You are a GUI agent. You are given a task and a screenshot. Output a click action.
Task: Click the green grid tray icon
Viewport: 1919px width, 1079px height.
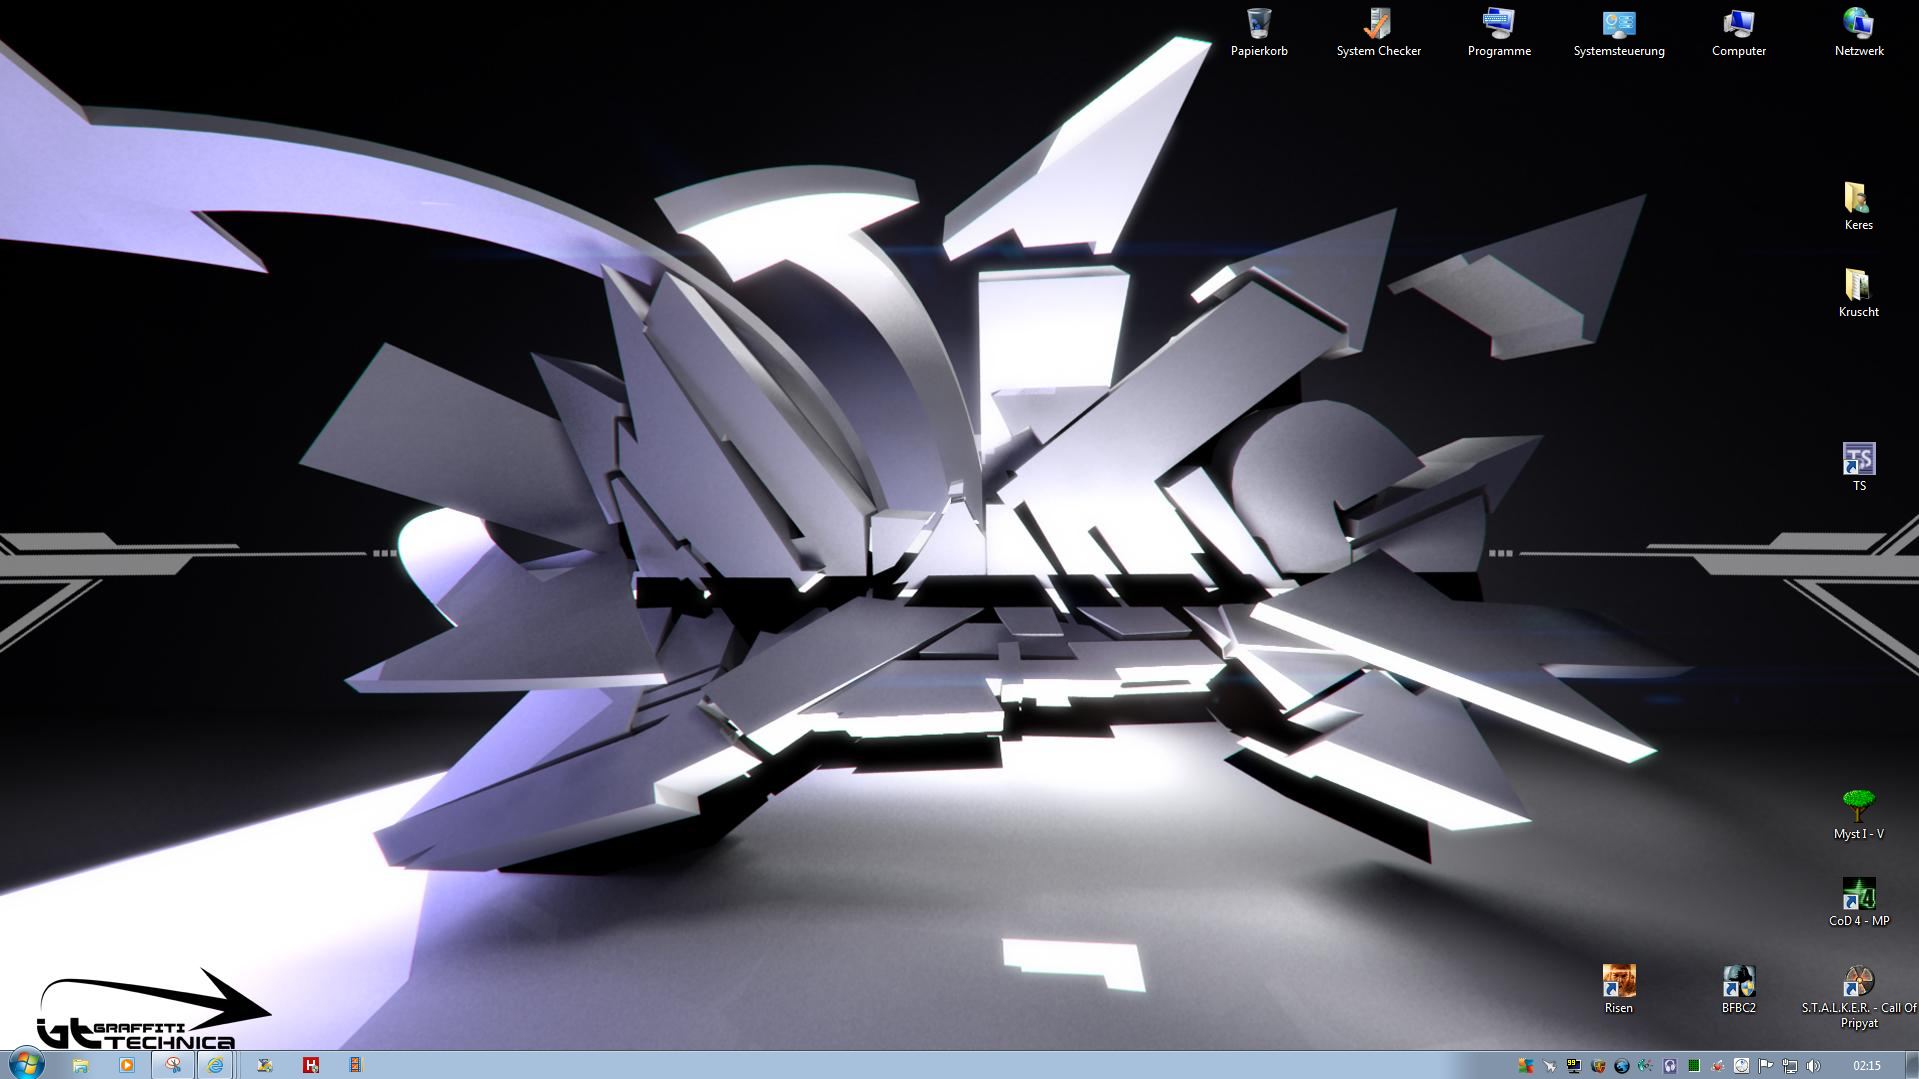tap(1694, 1066)
